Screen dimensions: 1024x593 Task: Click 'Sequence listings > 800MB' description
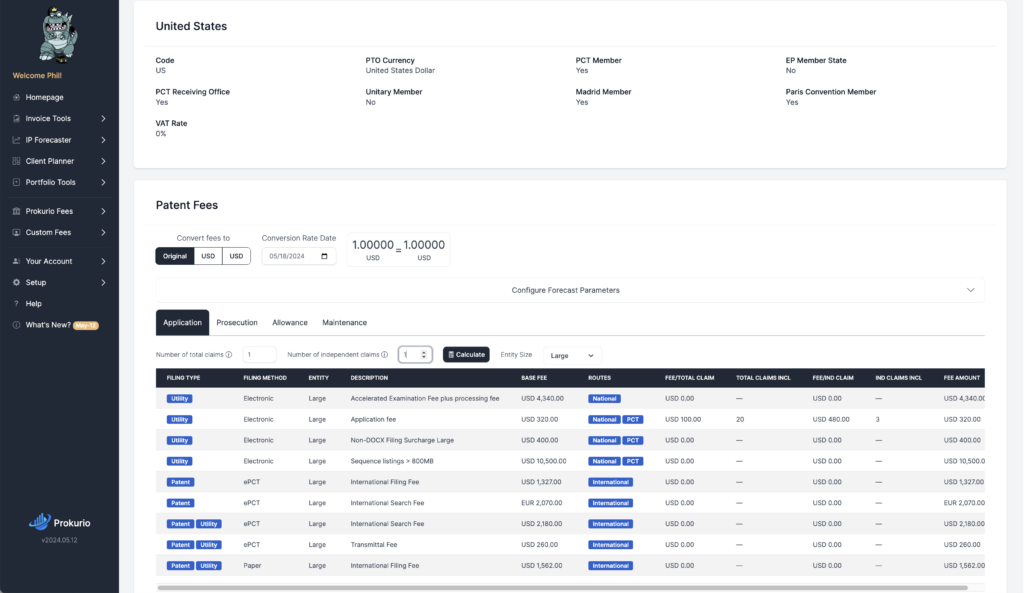coord(392,461)
